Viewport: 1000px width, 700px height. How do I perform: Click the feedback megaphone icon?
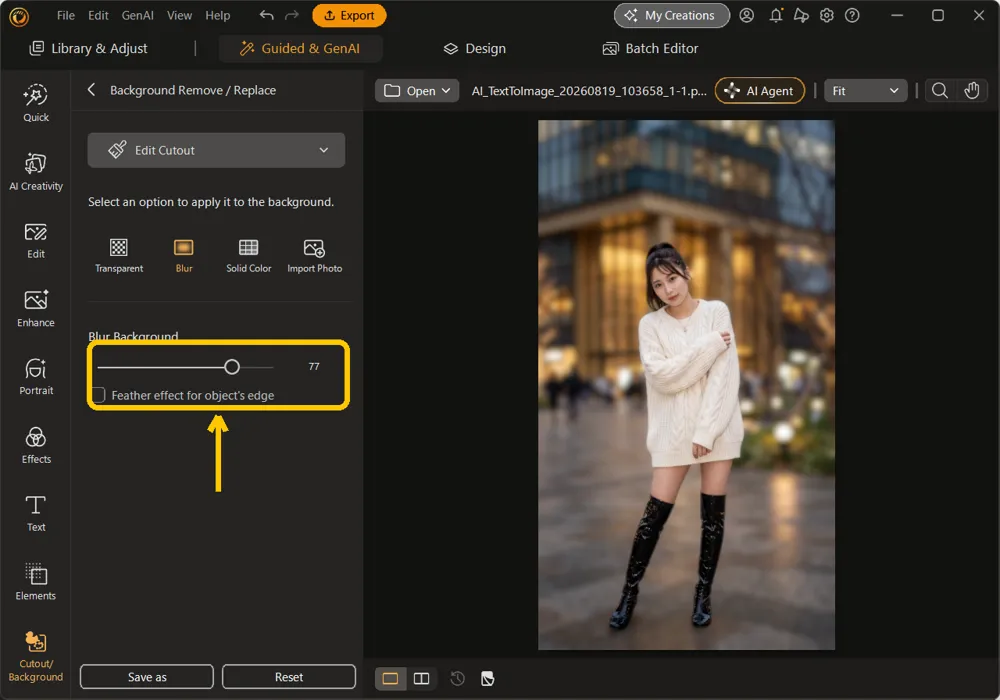point(801,15)
